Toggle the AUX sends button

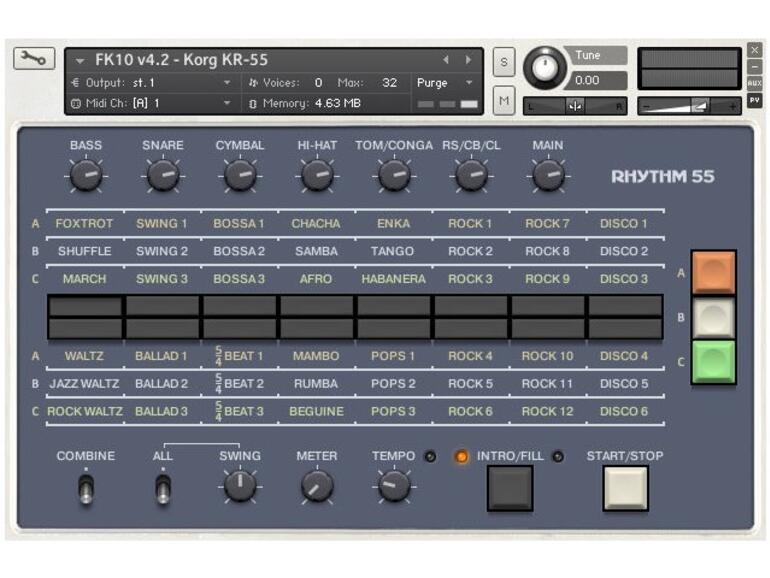click(x=755, y=83)
